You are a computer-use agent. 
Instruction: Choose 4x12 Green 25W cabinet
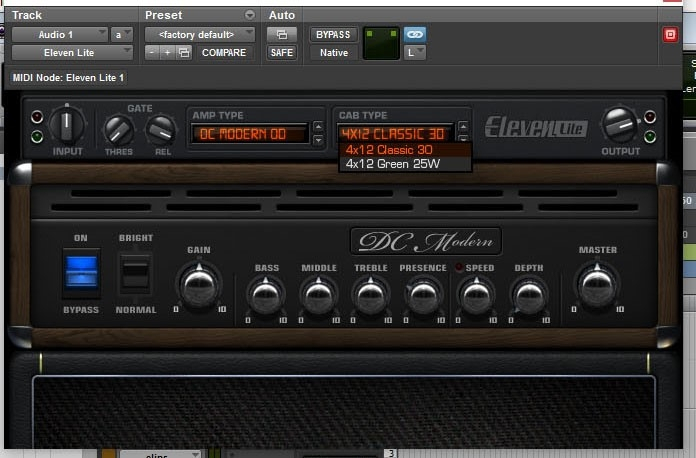point(393,164)
